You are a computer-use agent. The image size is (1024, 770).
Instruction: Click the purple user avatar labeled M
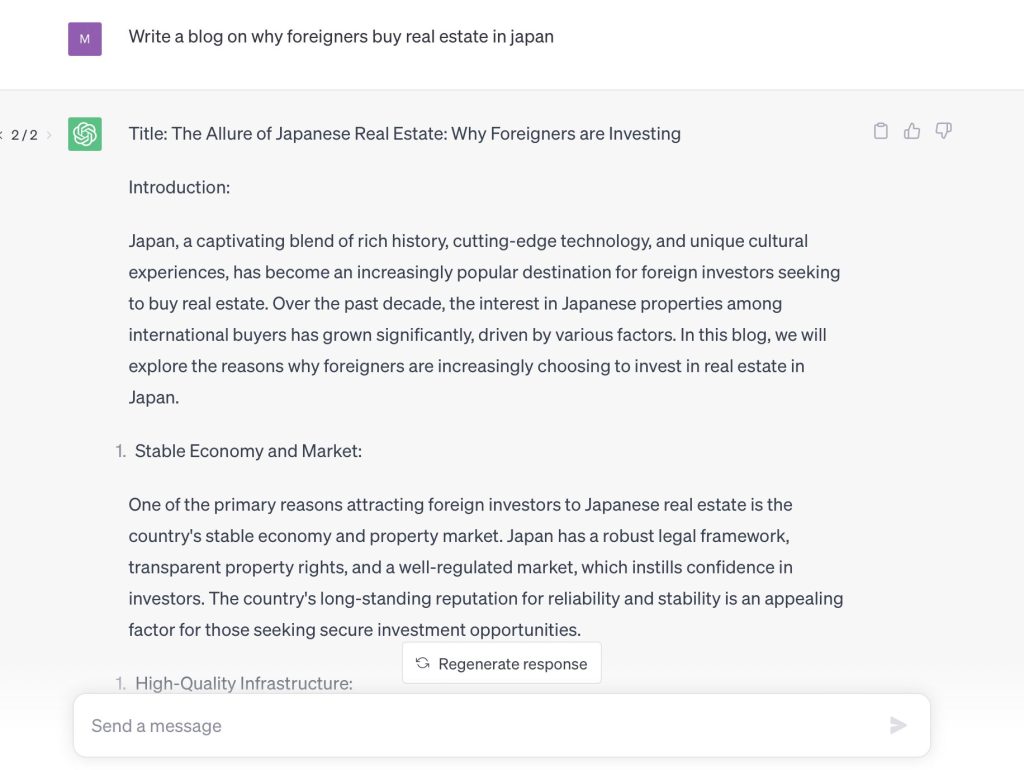[85, 39]
